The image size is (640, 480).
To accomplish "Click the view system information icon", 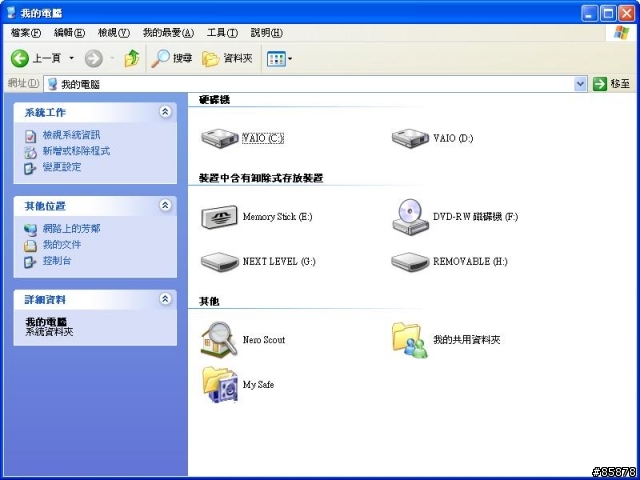I will coord(30,136).
